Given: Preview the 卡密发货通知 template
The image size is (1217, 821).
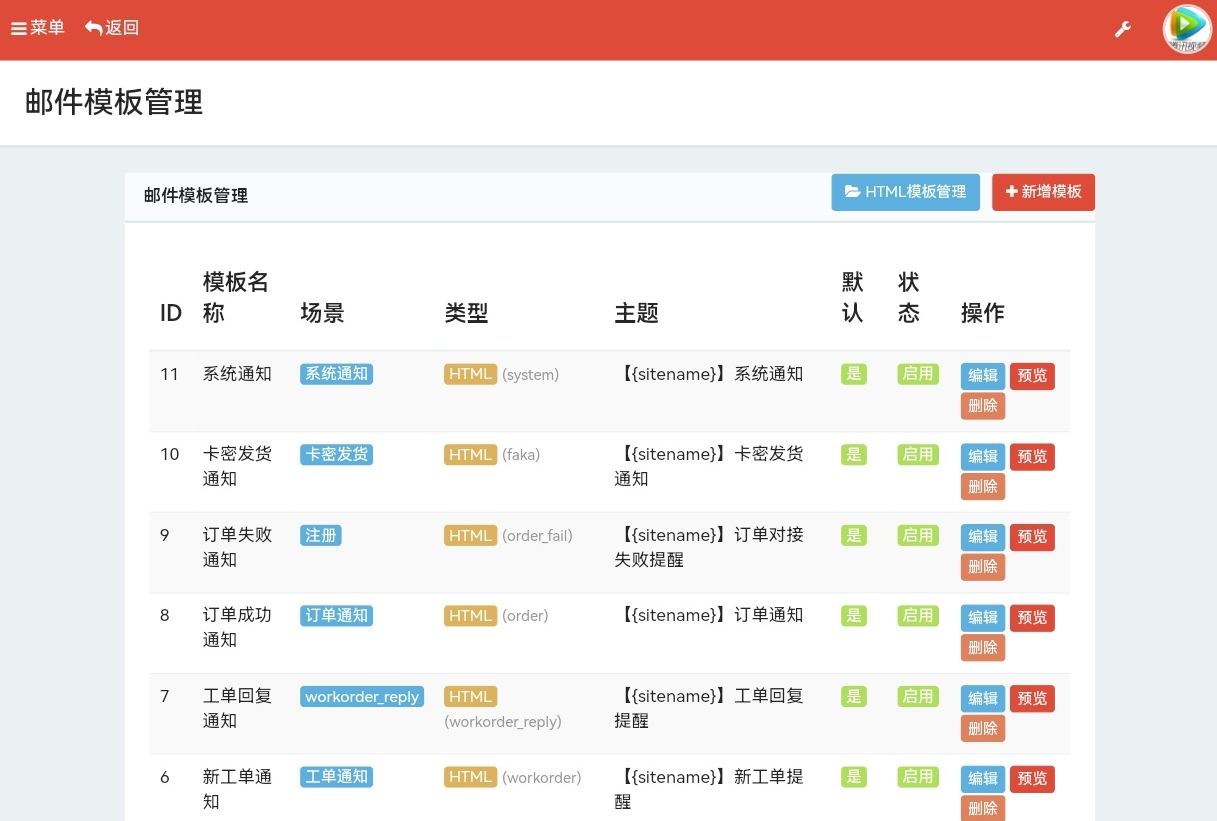Looking at the screenshot, I should pyautogui.click(x=1032, y=457).
